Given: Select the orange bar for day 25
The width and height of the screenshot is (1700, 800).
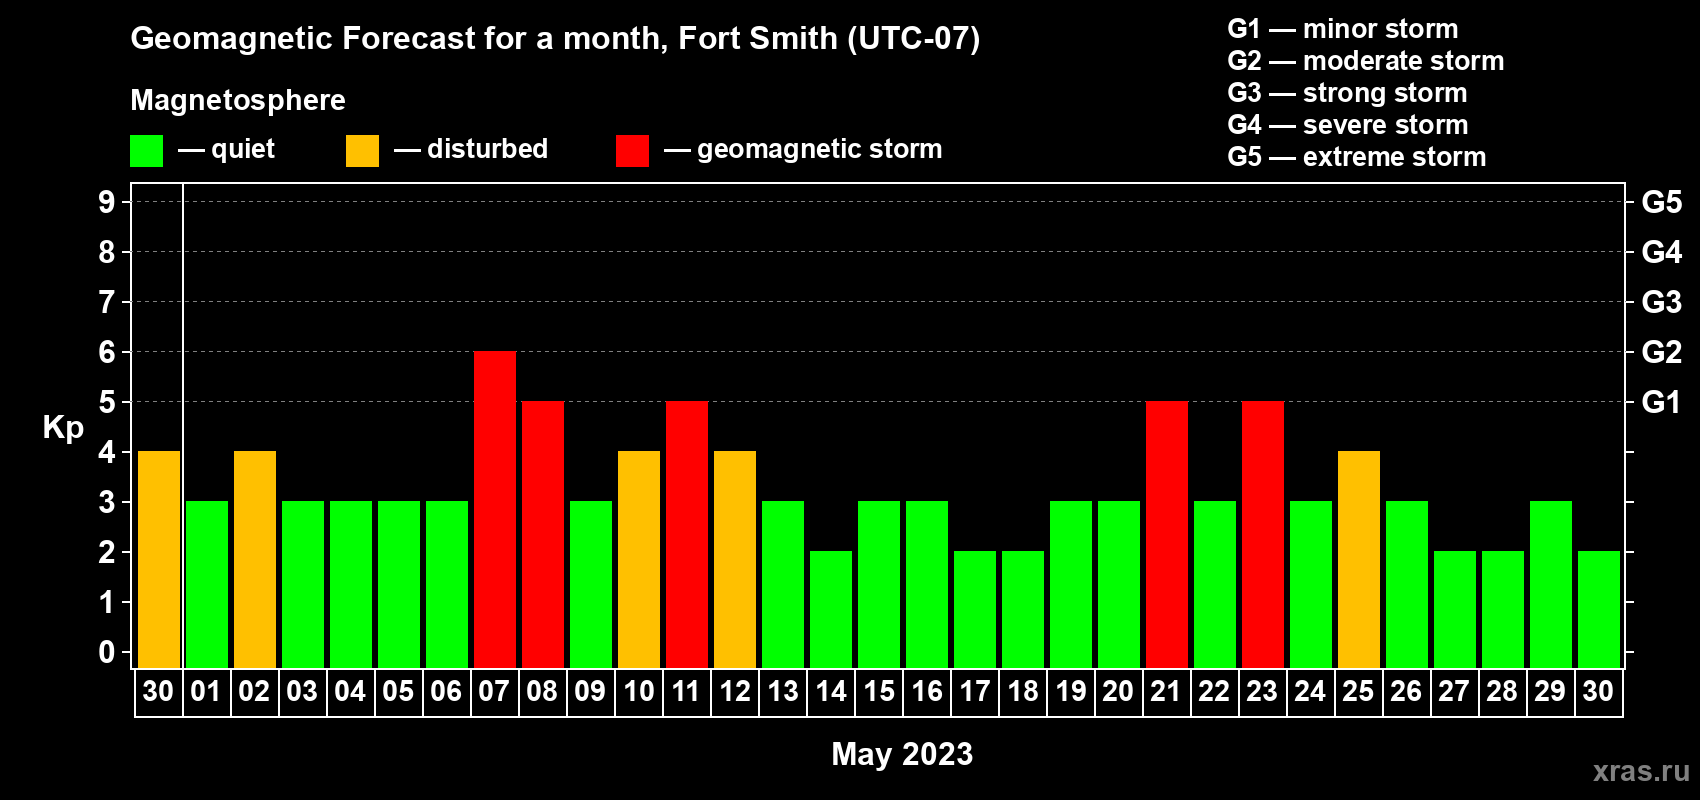Looking at the screenshot, I should coord(1359,560).
